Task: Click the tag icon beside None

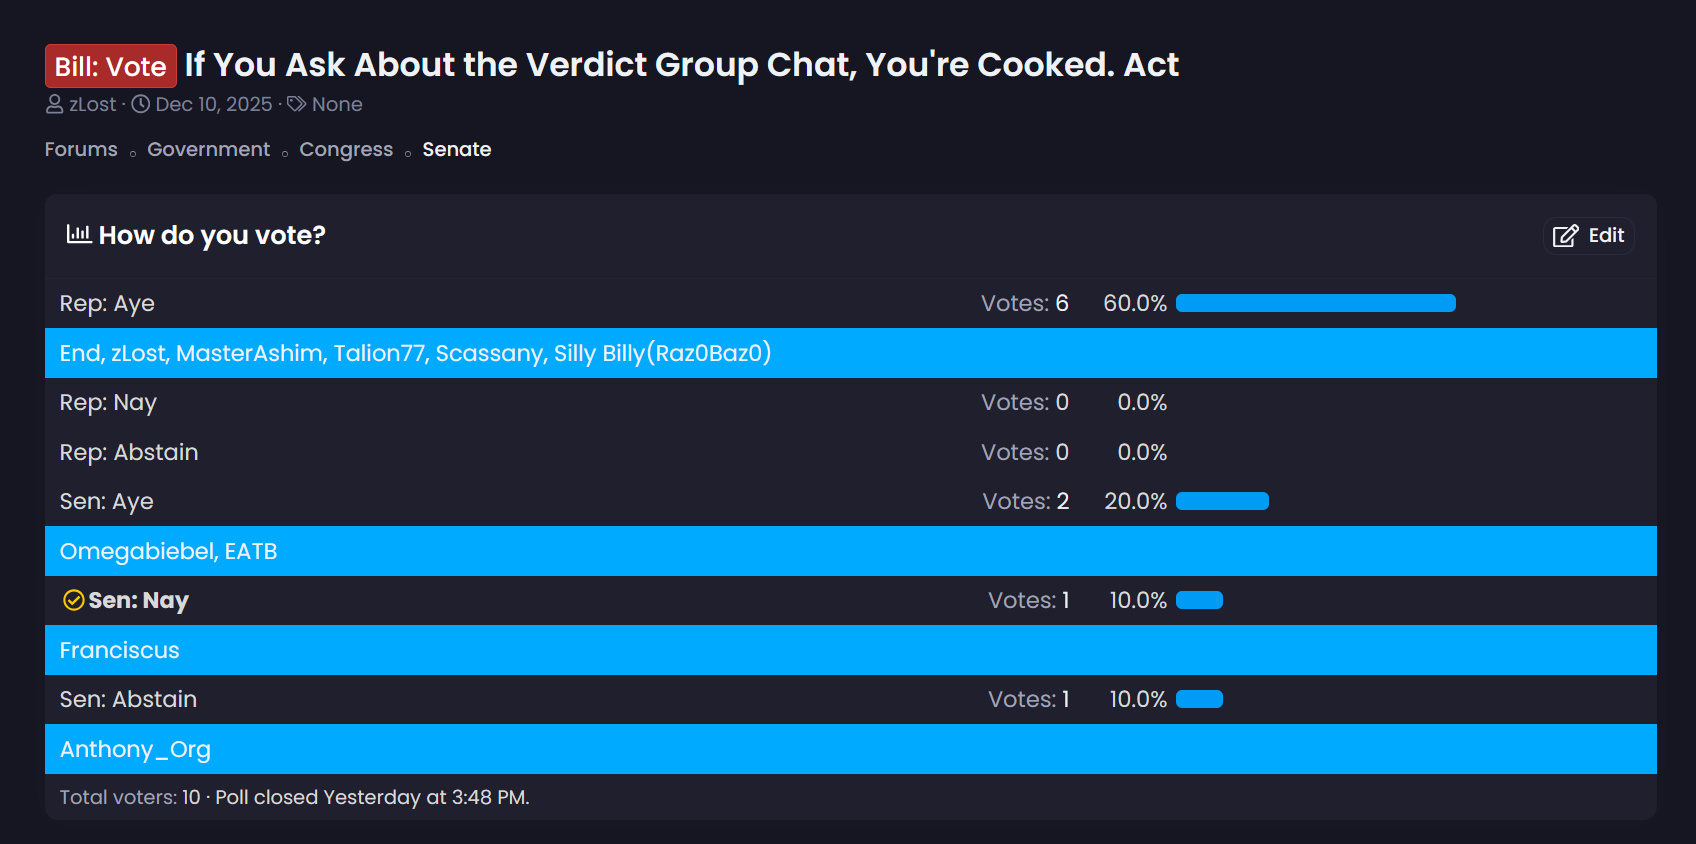Action: 297,104
